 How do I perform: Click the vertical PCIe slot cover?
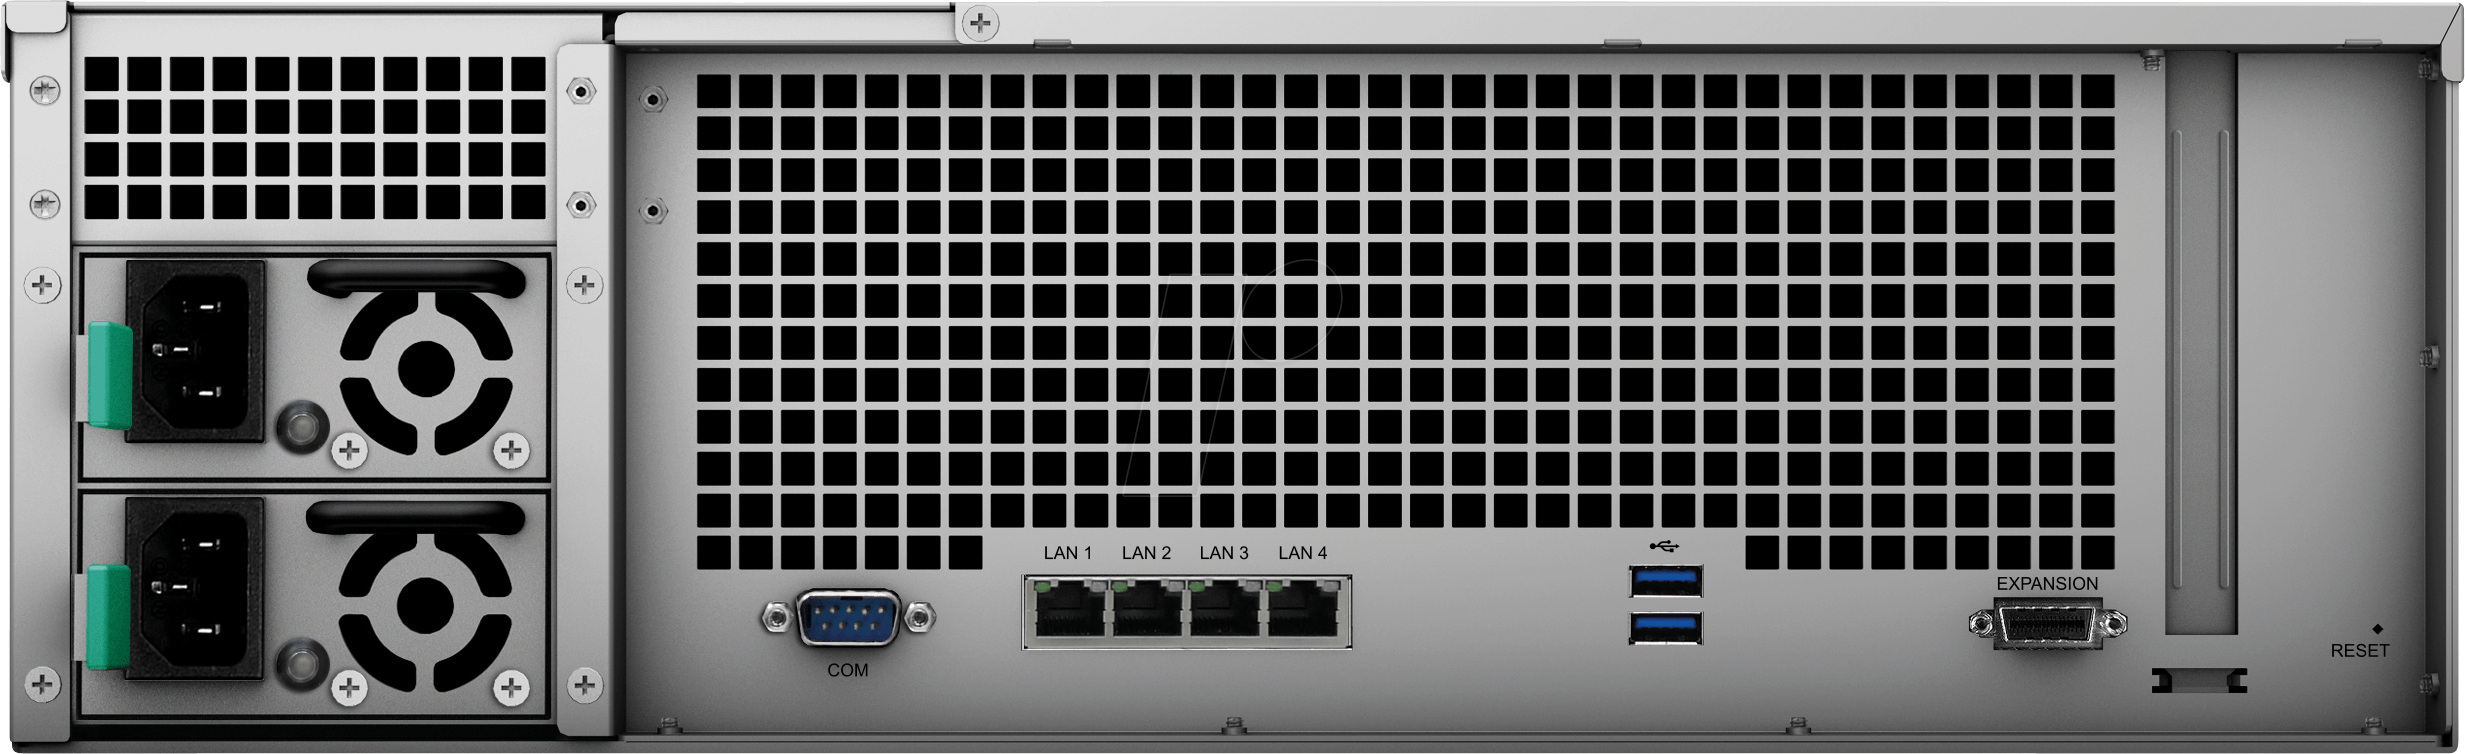click(x=2201, y=340)
